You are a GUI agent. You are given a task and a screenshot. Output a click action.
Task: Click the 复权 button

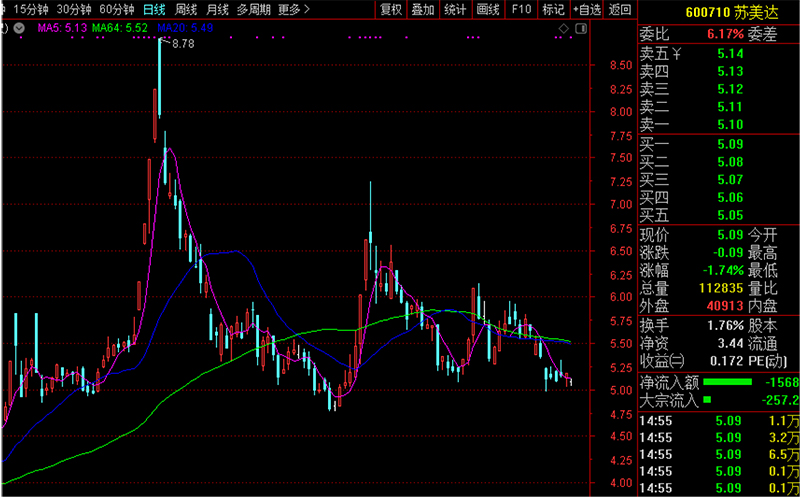coord(392,9)
